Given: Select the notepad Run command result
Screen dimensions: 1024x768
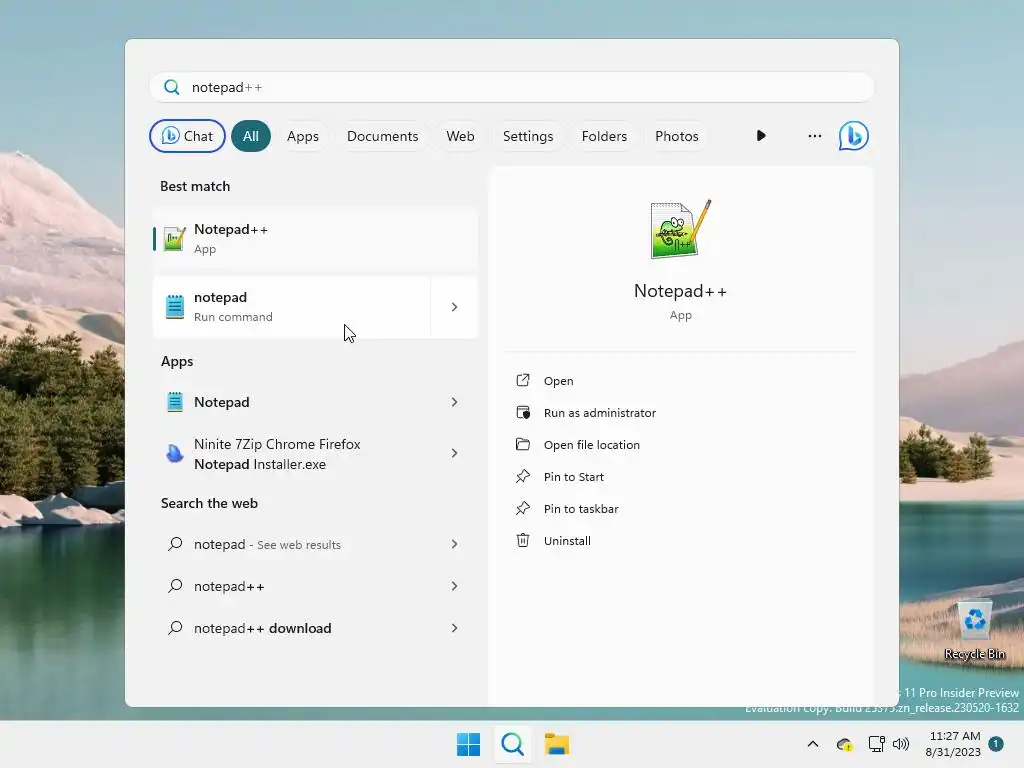Looking at the screenshot, I should tap(291, 307).
